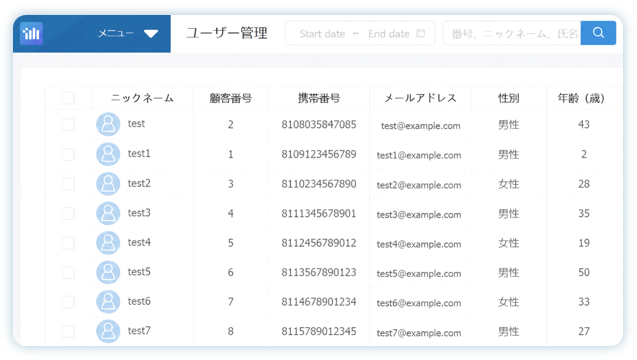The width and height of the screenshot is (637, 360).
Task: Click the bar-chart app logo icon
Action: 31,33
